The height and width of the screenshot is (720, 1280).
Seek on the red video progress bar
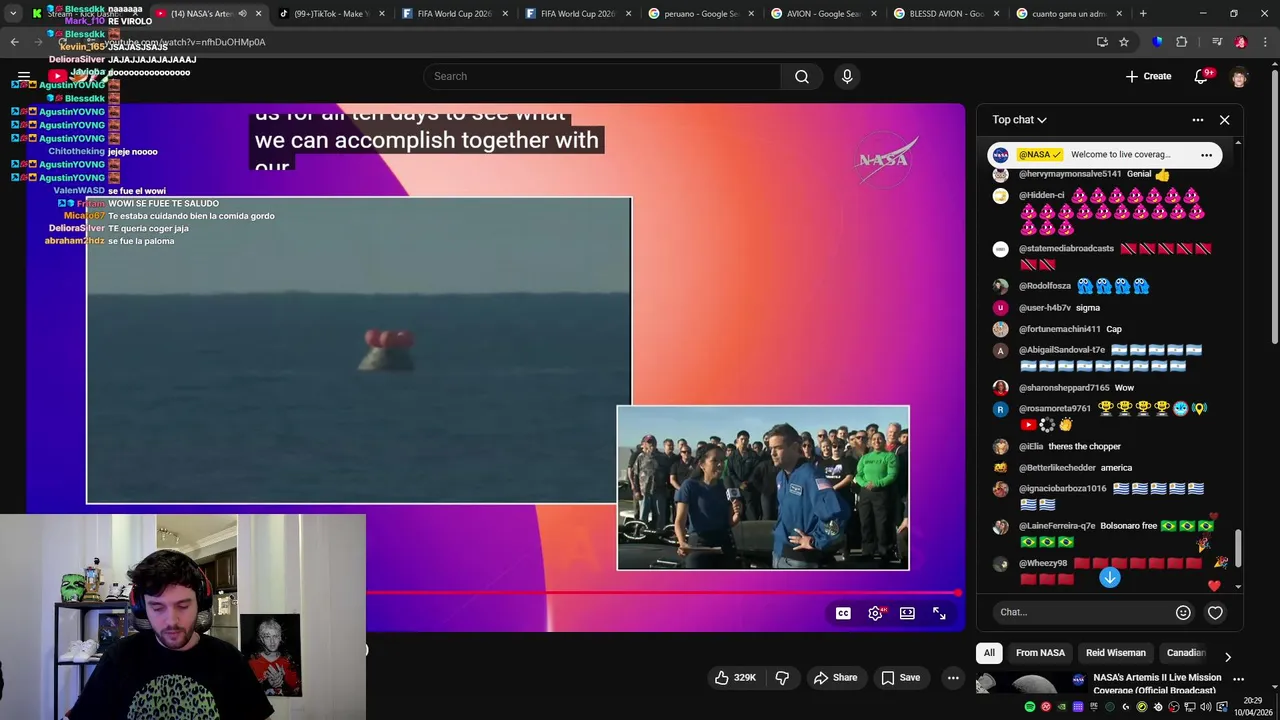pyautogui.click(x=662, y=593)
